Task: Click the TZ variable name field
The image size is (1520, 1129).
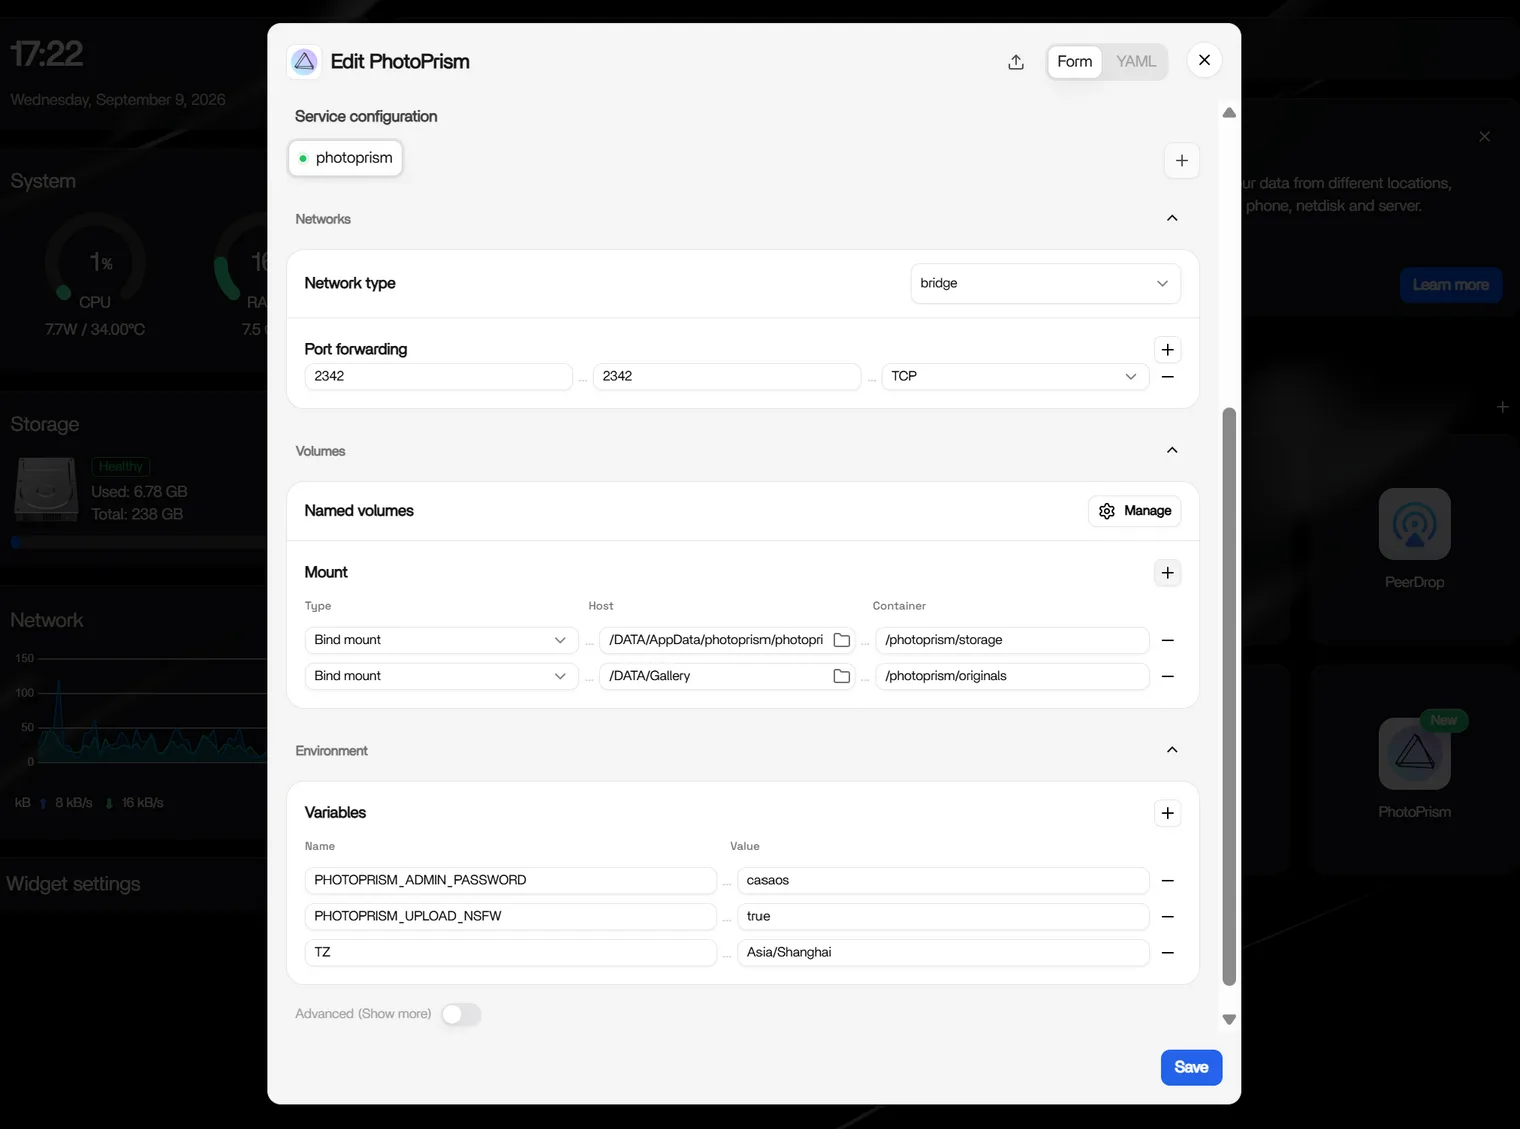Action: [x=510, y=953]
